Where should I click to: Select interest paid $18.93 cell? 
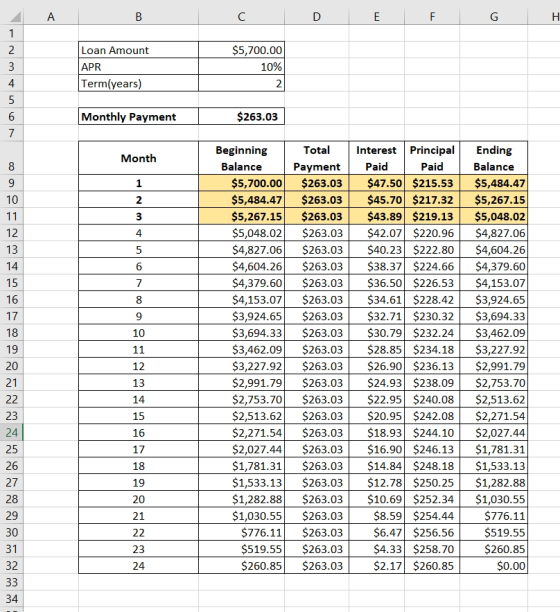pyautogui.click(x=377, y=433)
